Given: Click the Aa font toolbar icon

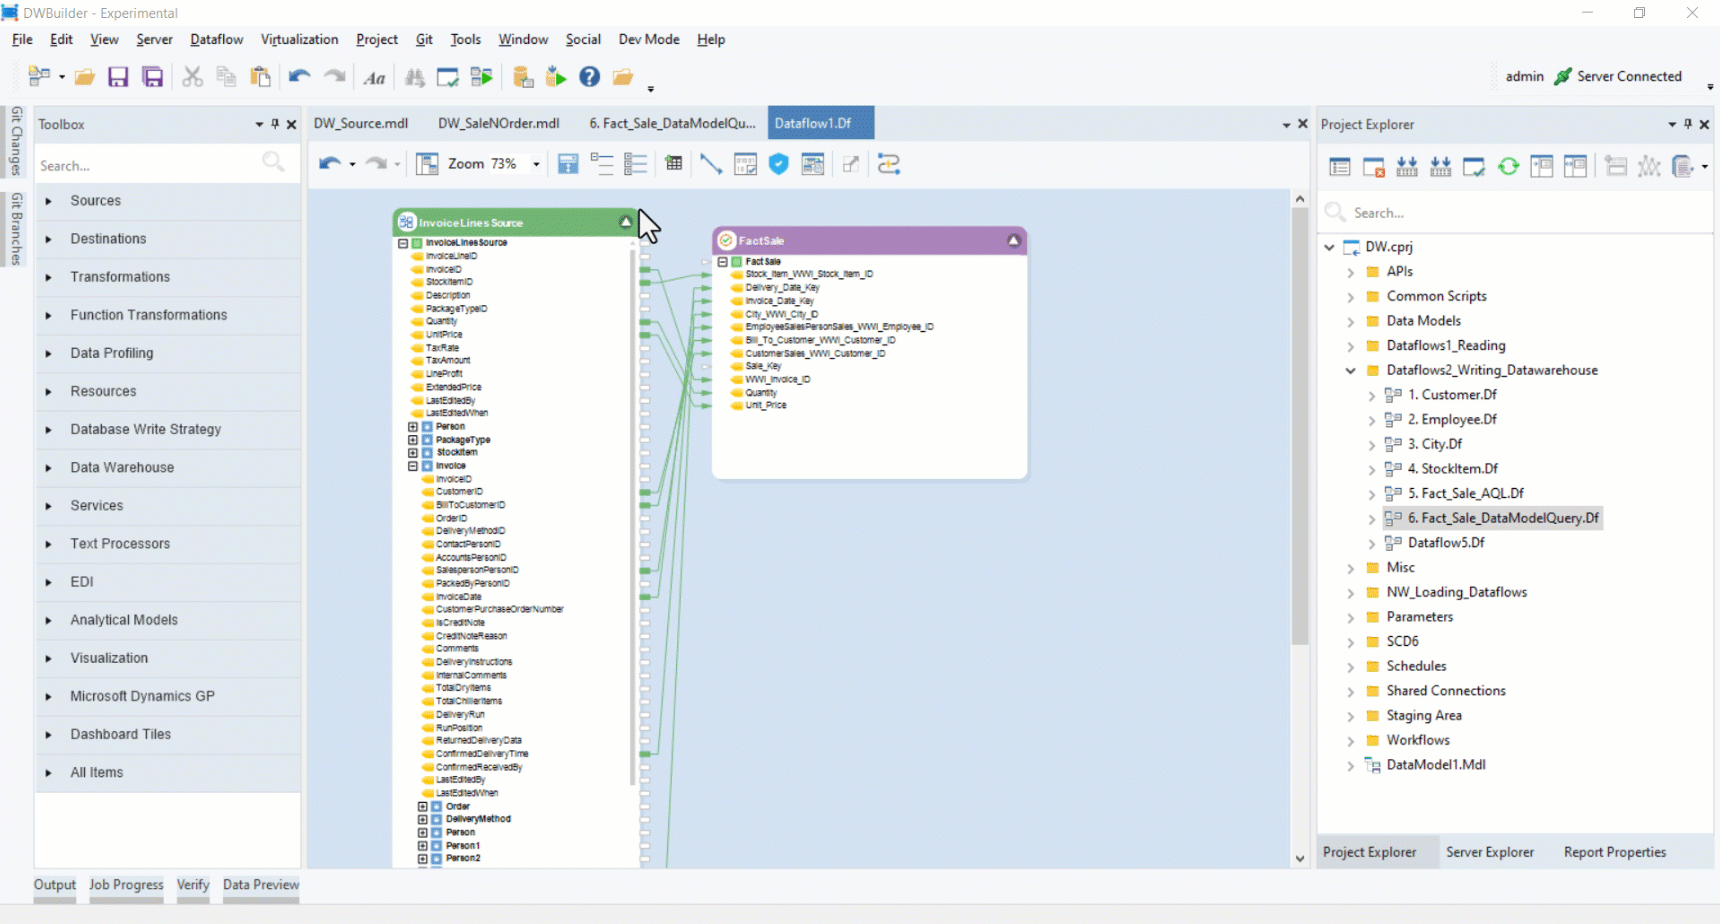Looking at the screenshot, I should [374, 77].
